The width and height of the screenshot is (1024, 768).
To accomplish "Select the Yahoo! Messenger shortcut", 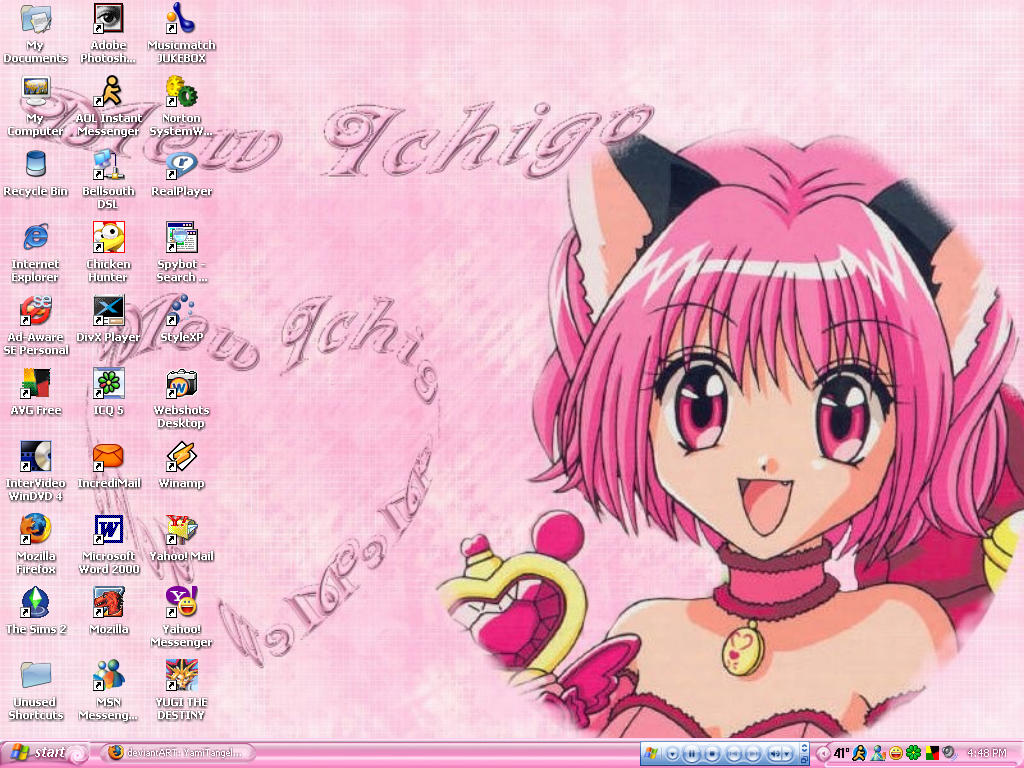I will coord(182,618).
